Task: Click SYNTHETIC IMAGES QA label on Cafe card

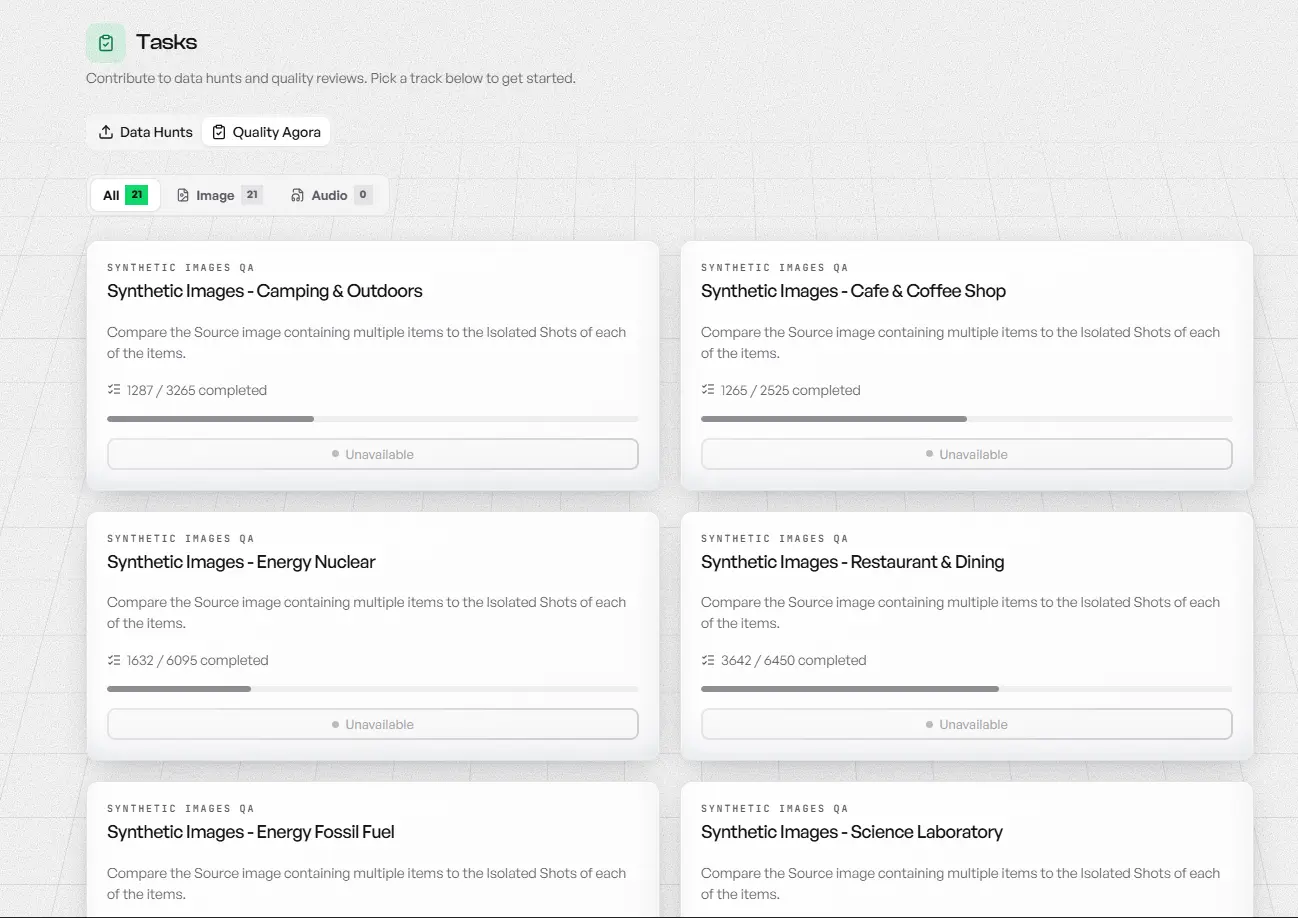Action: tap(775, 268)
